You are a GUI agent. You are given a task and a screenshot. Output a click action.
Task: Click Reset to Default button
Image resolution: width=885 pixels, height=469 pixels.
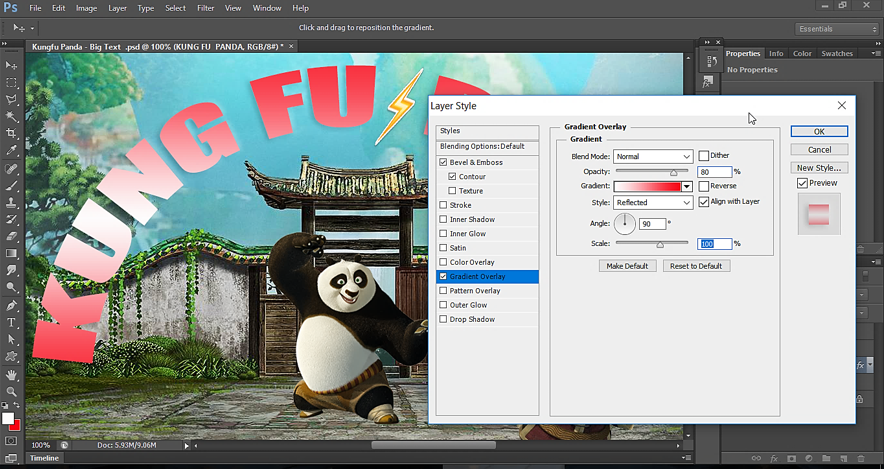pos(696,266)
